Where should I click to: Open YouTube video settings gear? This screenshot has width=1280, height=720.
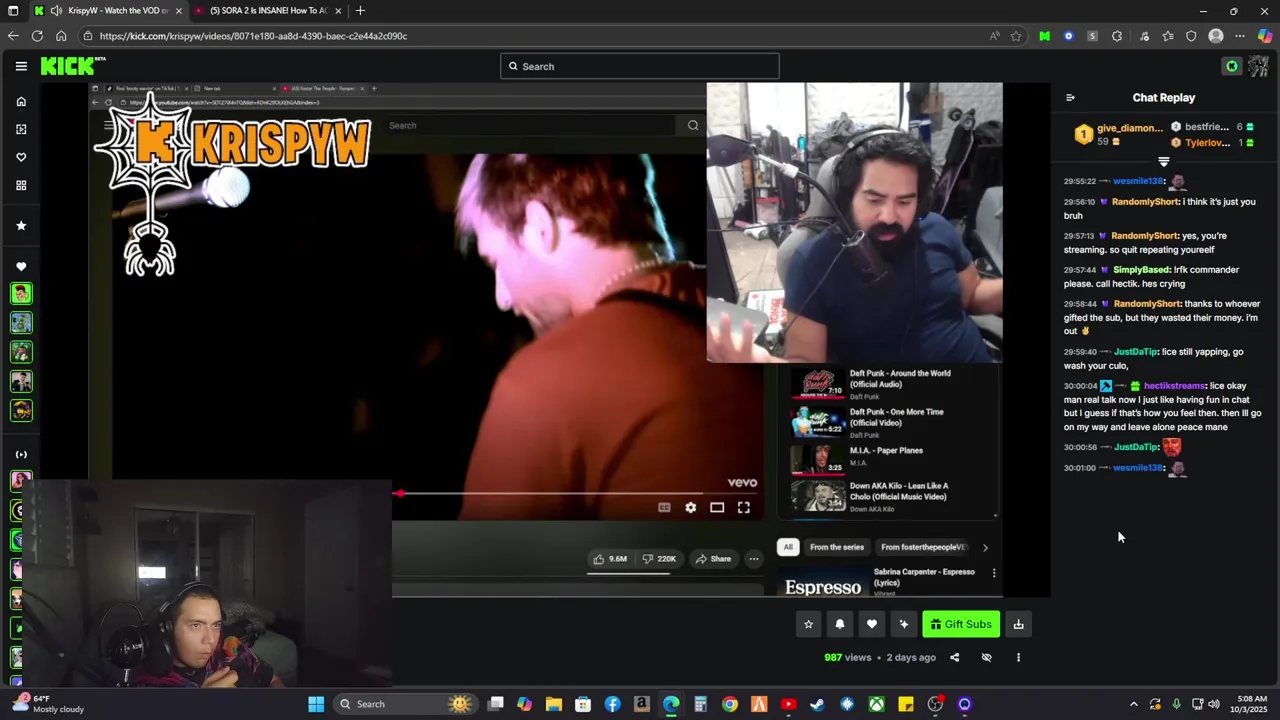pyautogui.click(x=690, y=508)
